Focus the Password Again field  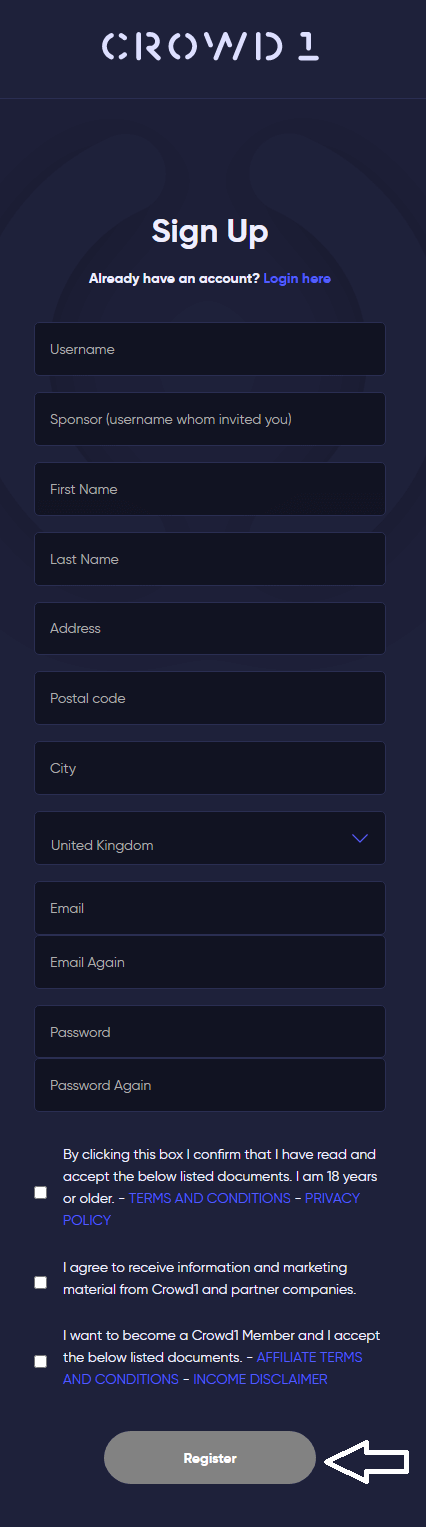pyautogui.click(x=210, y=1085)
